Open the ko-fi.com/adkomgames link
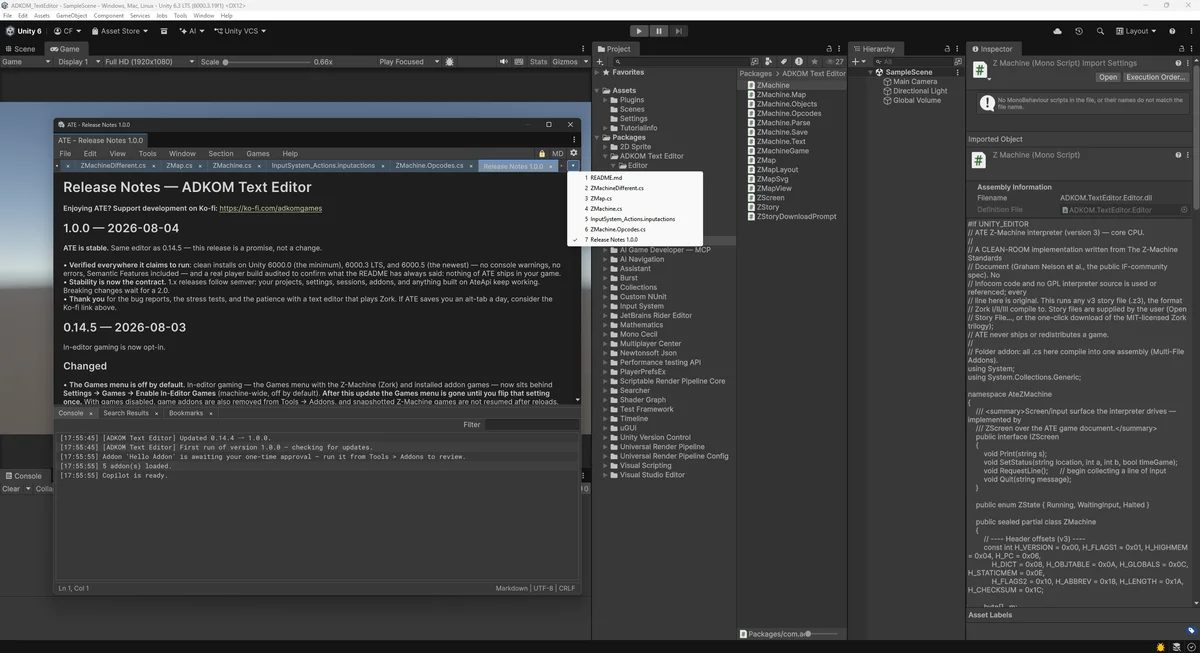The height and width of the screenshot is (653, 1200). point(271,209)
